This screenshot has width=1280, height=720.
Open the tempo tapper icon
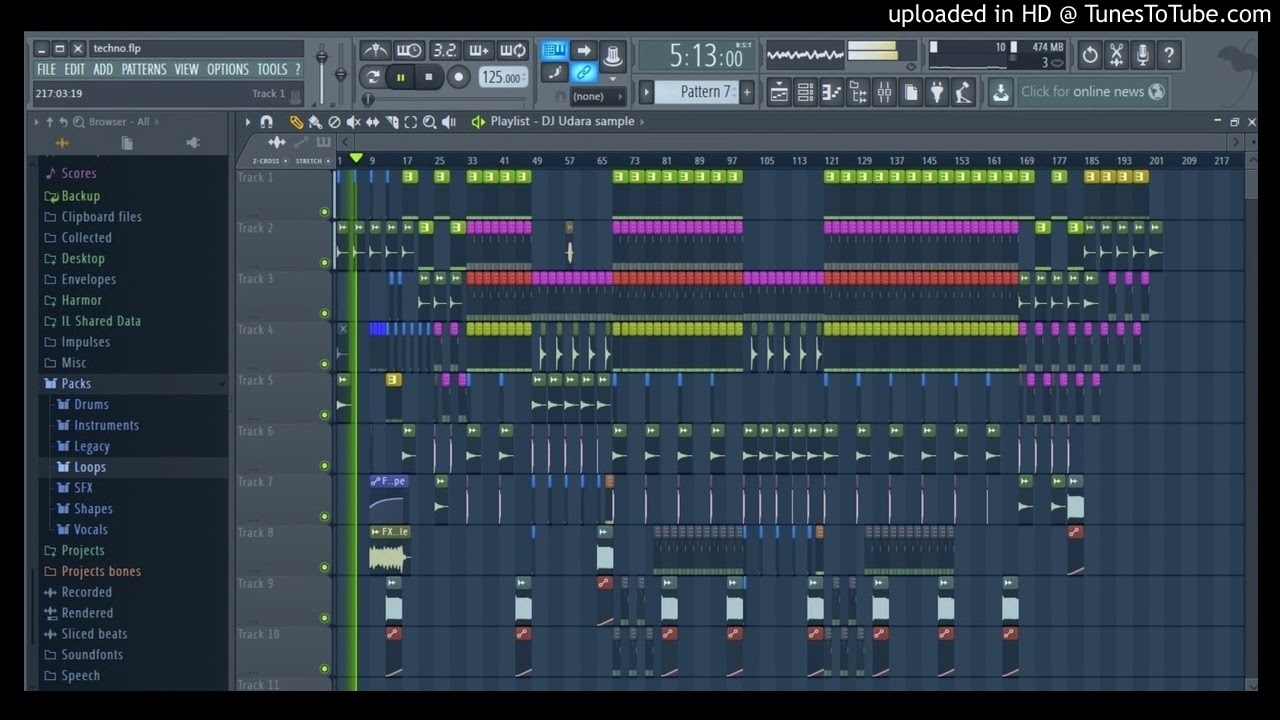pos(963,92)
